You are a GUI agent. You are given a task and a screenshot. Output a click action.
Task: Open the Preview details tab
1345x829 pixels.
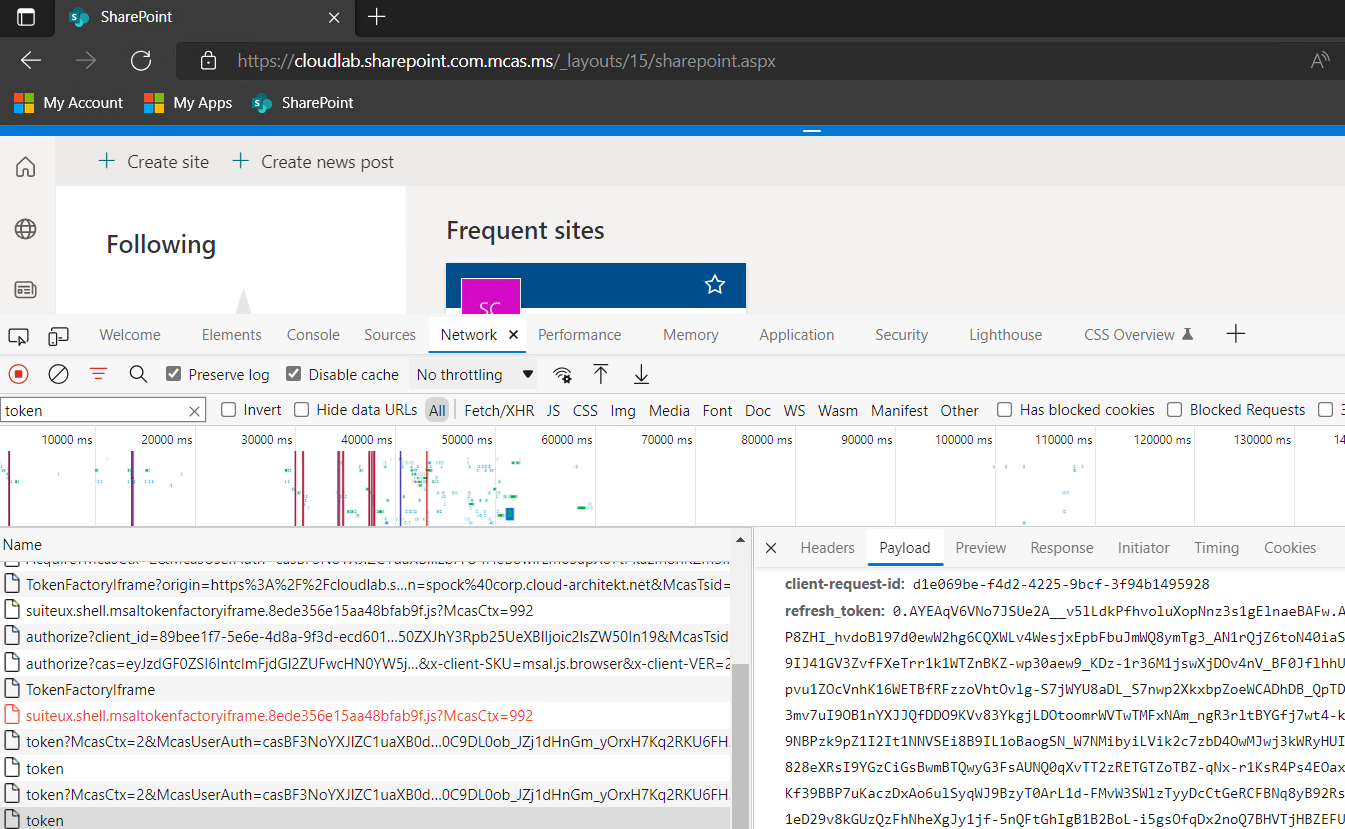click(x=980, y=548)
